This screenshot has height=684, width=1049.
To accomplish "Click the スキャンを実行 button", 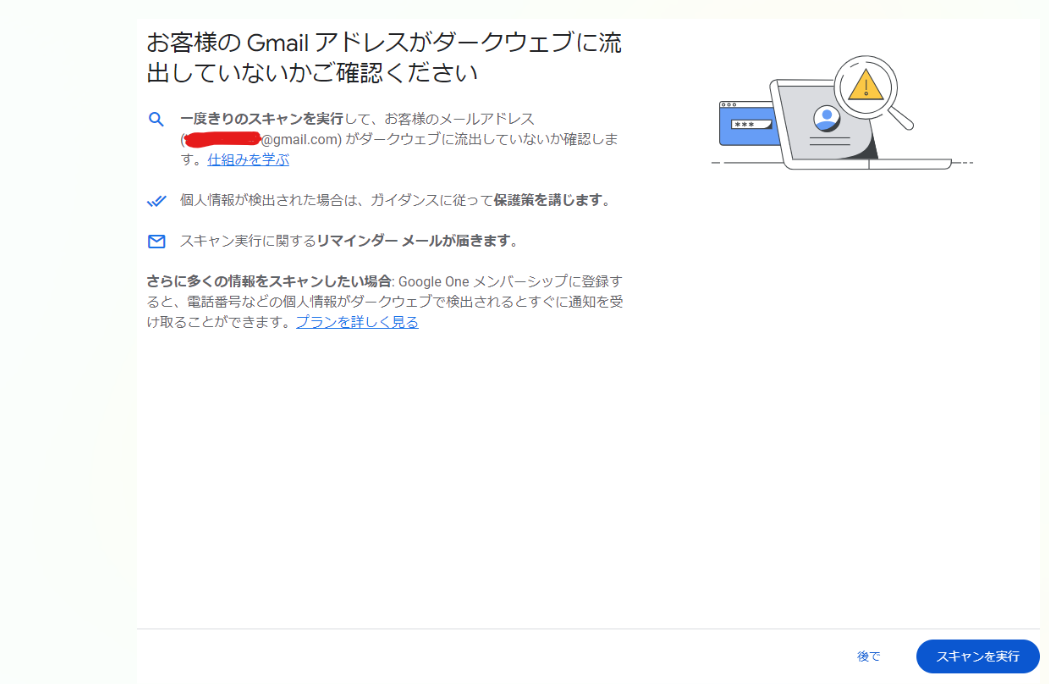I will pos(977,657).
